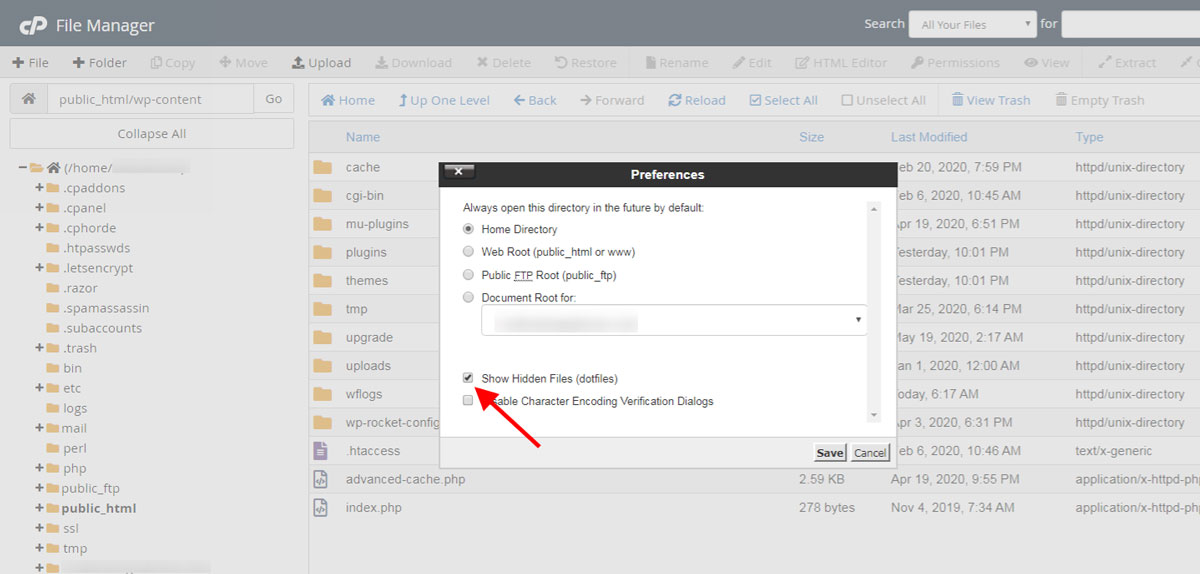Click the cPanel logo icon
This screenshot has height=574, width=1200.
33,24
